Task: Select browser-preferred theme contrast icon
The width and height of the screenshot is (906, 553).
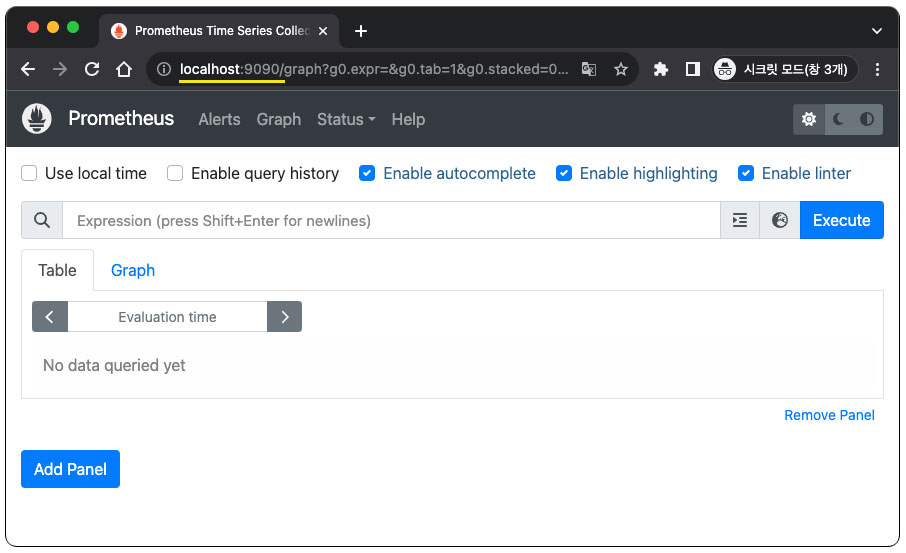Action: tap(867, 119)
